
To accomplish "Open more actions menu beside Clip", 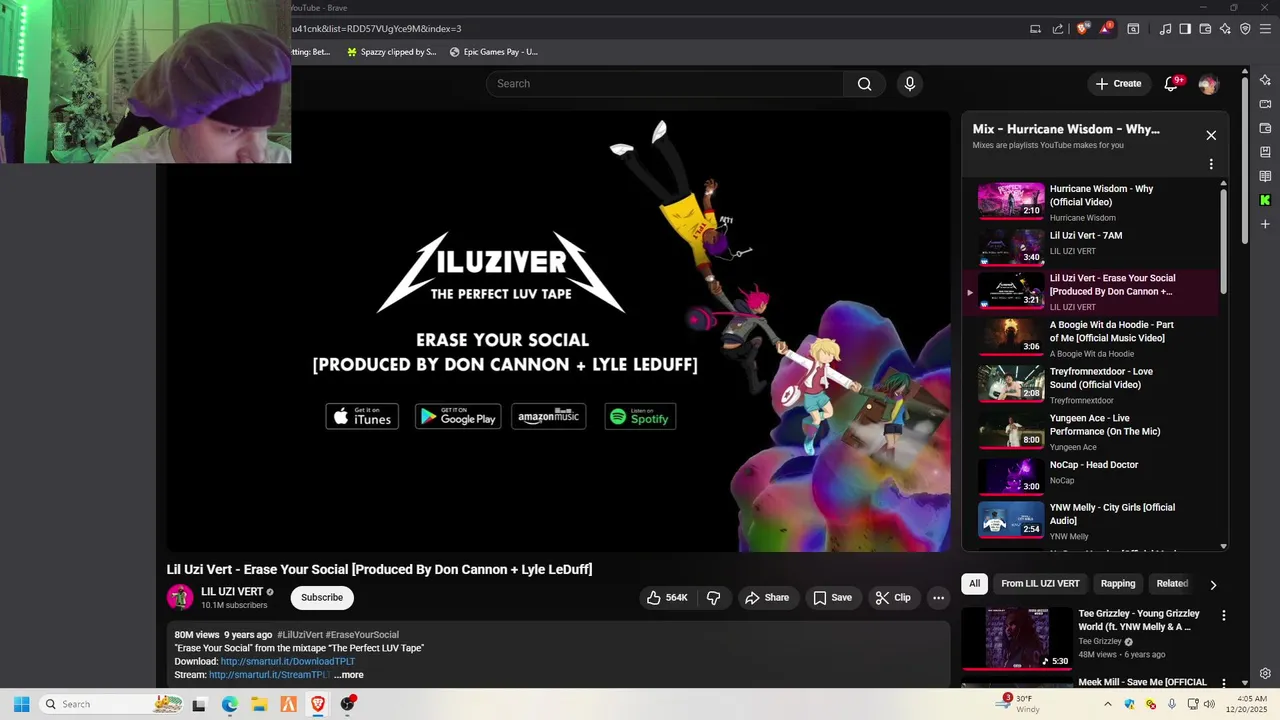I will (938, 598).
